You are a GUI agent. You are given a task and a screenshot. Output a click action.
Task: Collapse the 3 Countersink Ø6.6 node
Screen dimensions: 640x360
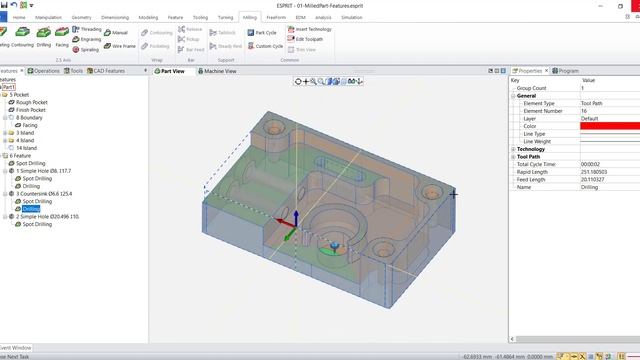[x=5, y=194]
